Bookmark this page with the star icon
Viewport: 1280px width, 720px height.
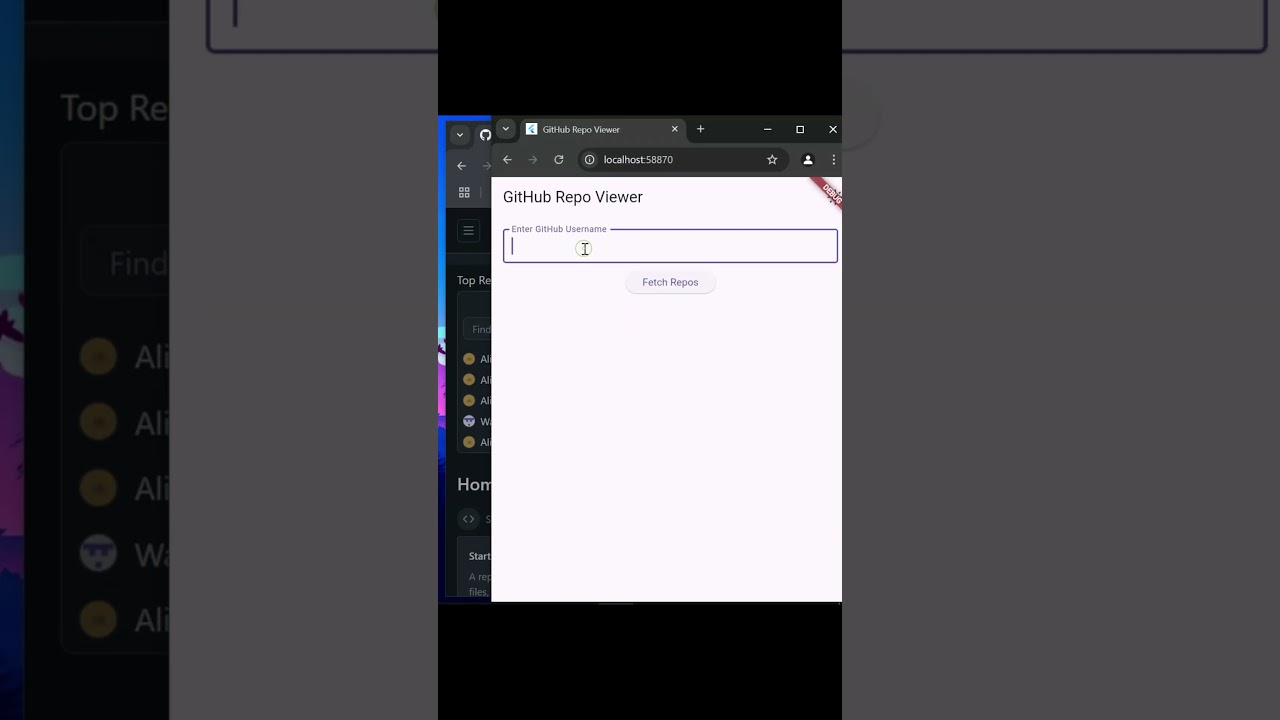click(x=772, y=160)
